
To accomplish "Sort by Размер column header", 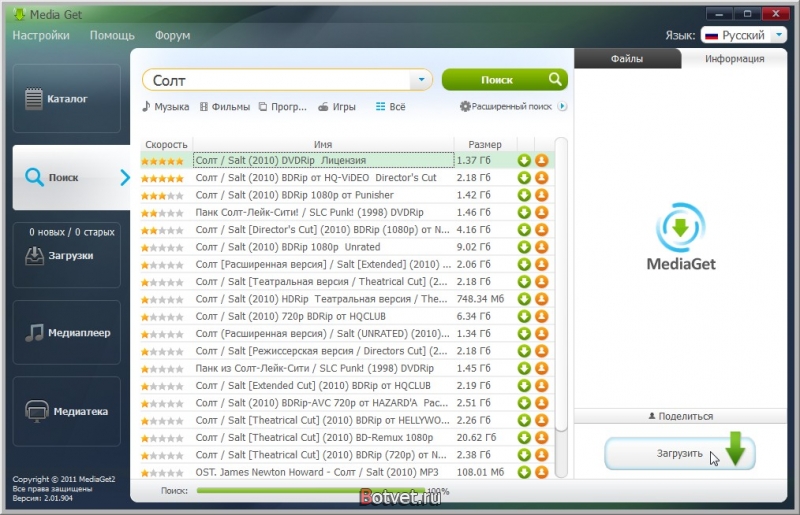I will [485, 144].
